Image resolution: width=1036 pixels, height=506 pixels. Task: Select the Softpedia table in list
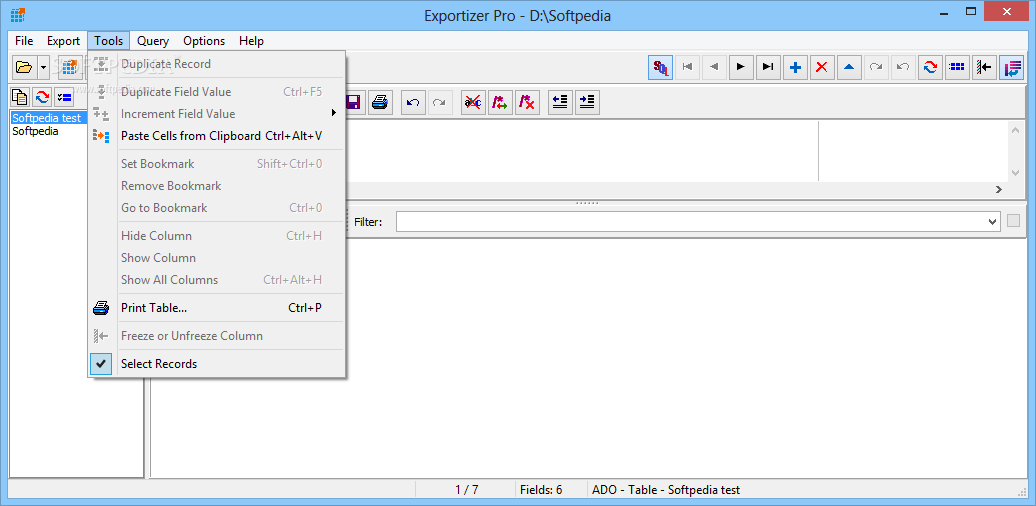35,131
